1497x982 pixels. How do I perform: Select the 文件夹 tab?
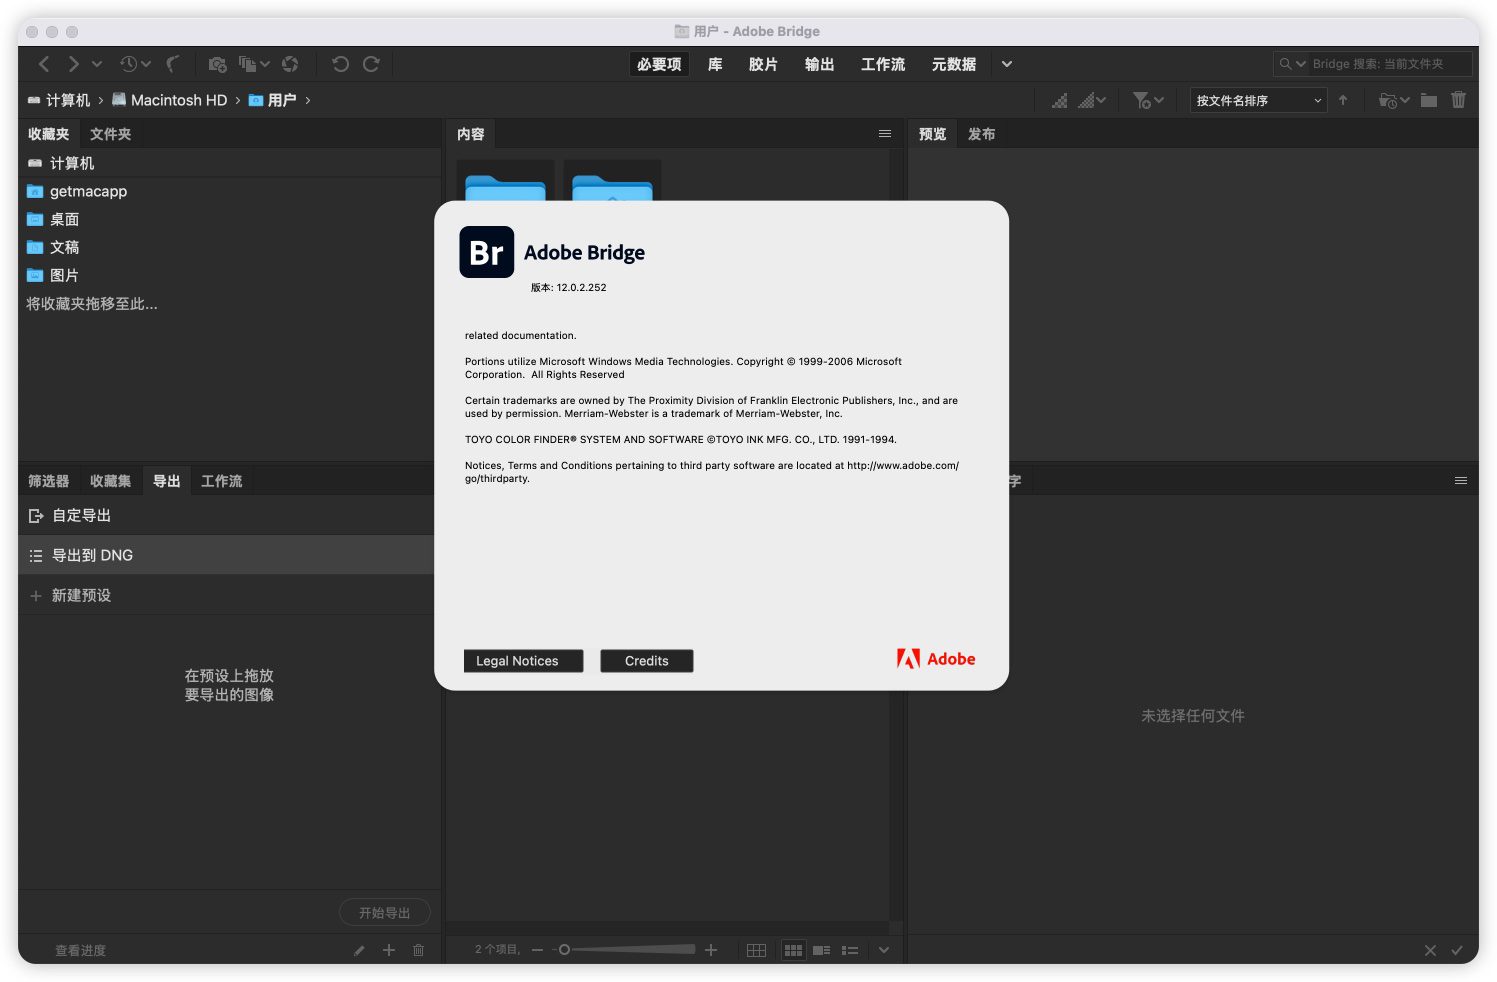point(110,134)
